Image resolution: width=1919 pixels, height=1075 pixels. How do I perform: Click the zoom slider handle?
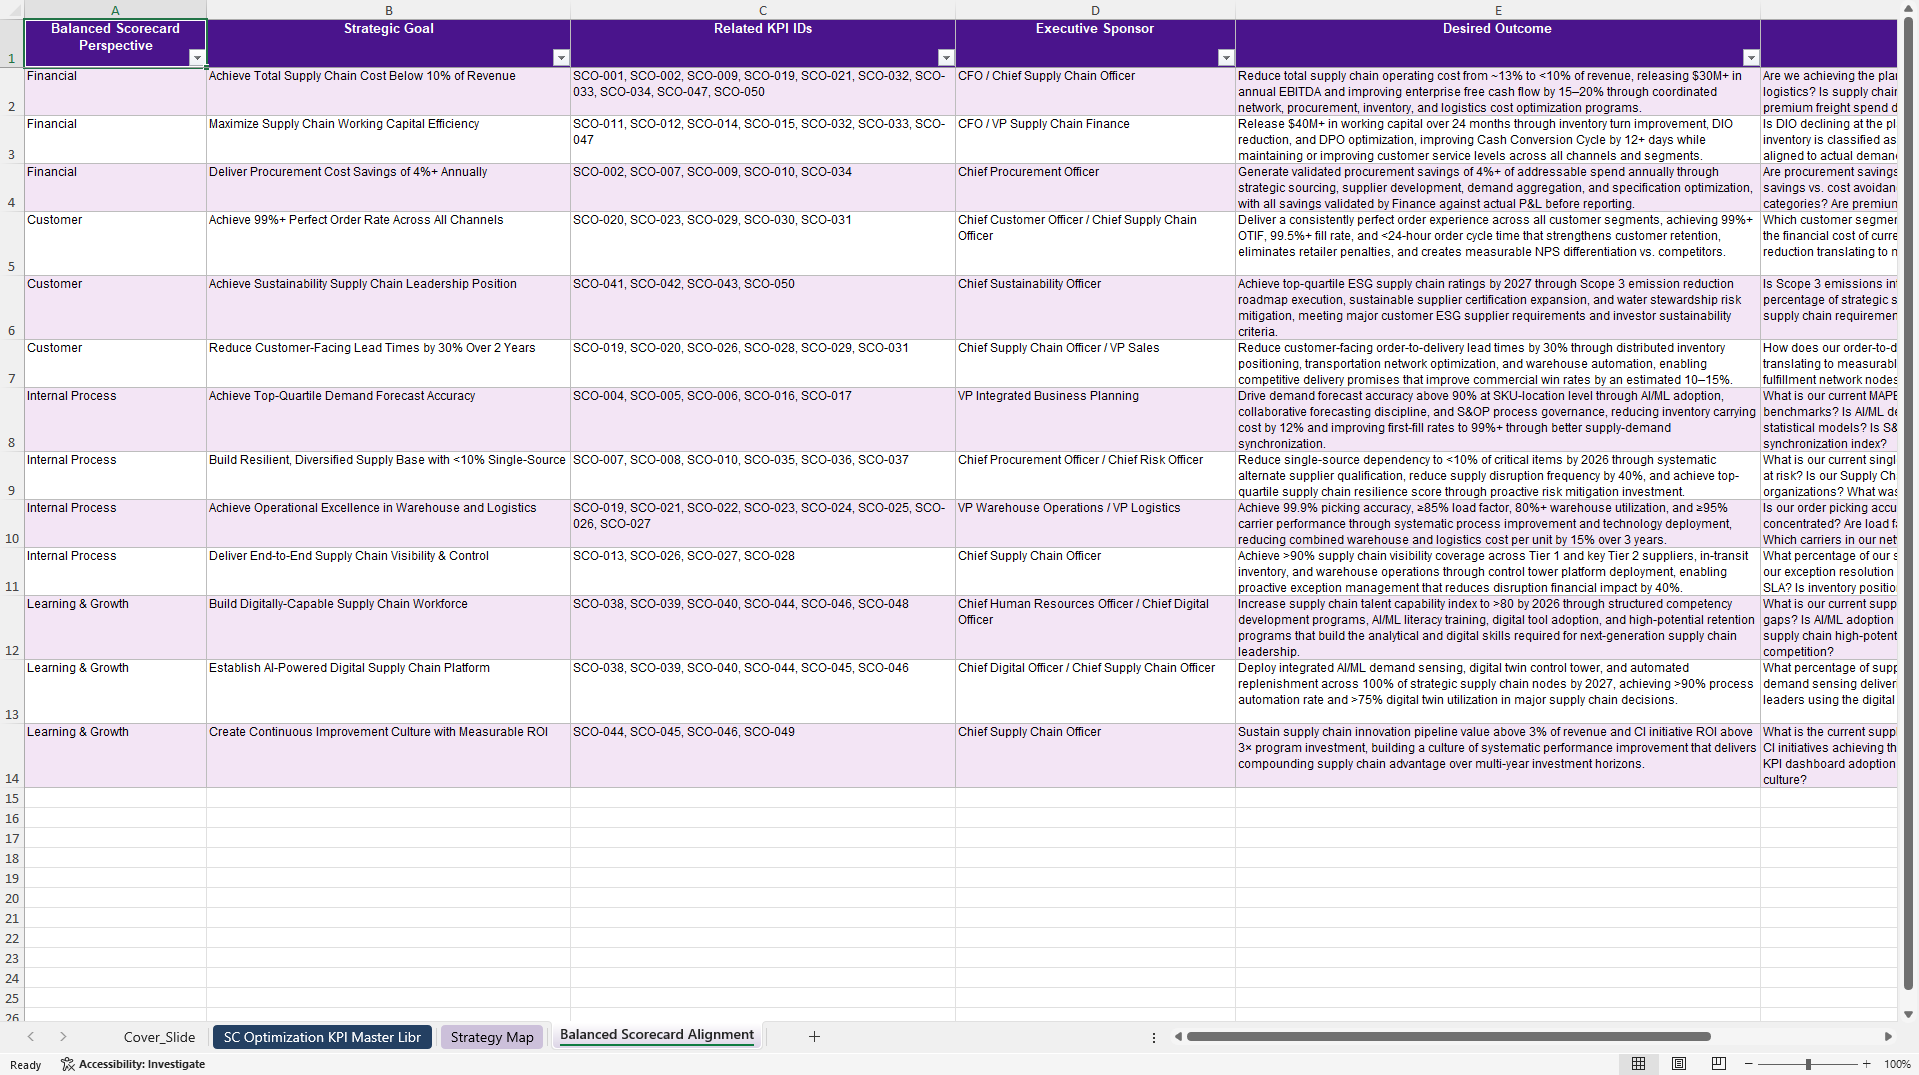[x=1808, y=1064]
